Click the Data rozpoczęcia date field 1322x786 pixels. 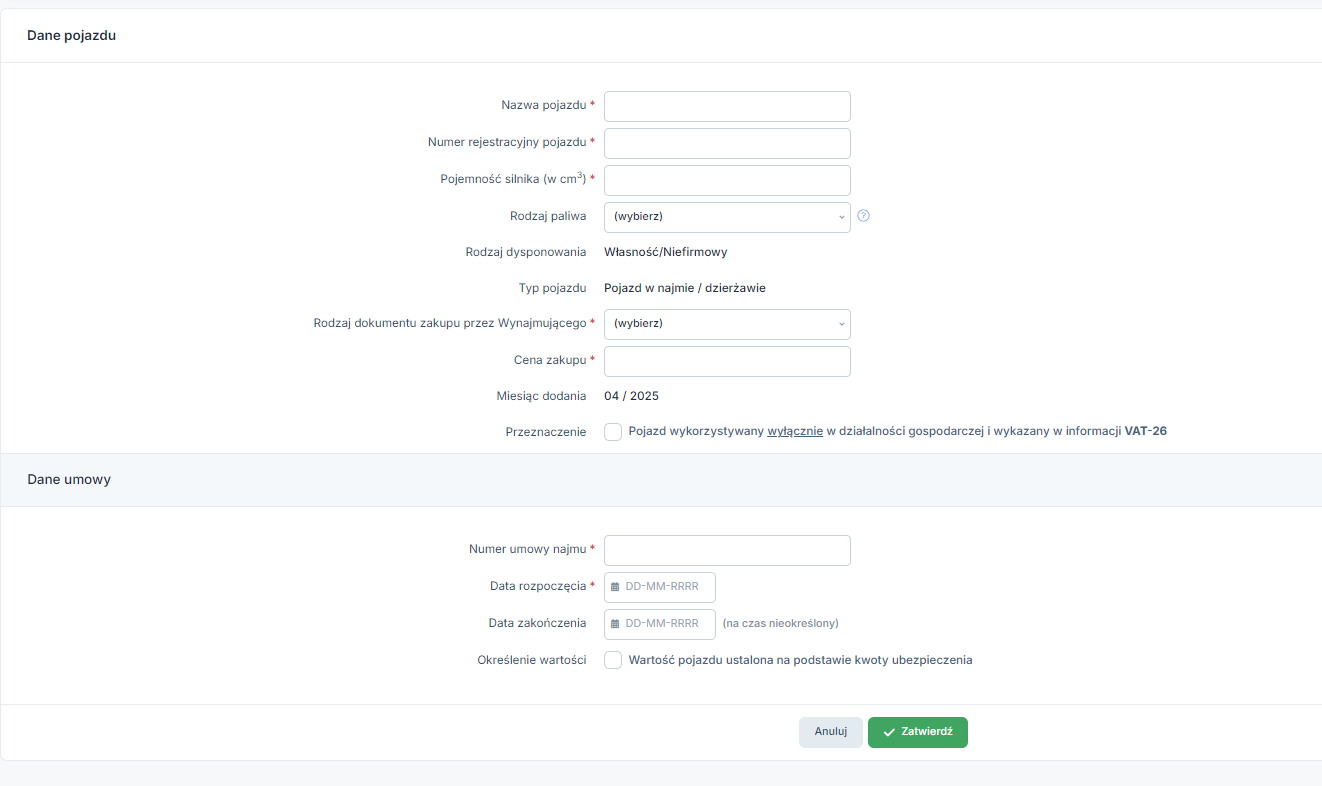click(665, 587)
